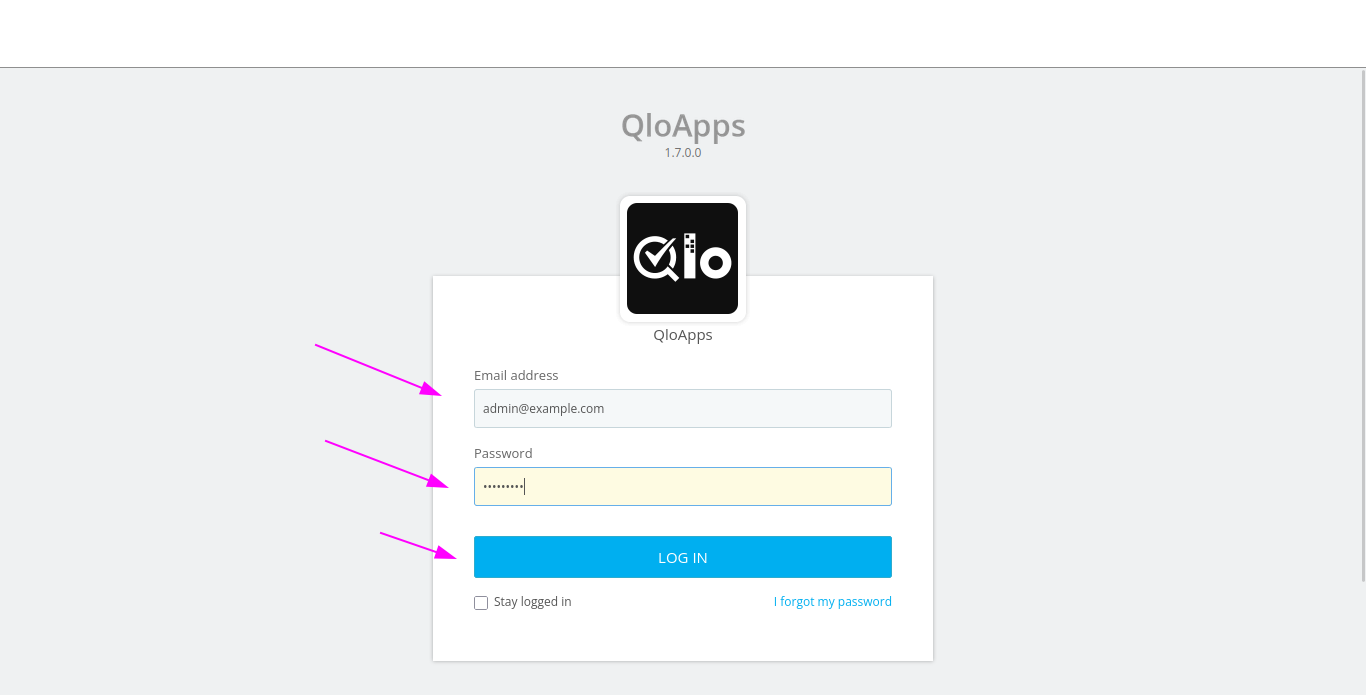This screenshot has height=695, width=1366.
Task: Submit with the LOG IN button
Action: pyautogui.click(x=683, y=557)
